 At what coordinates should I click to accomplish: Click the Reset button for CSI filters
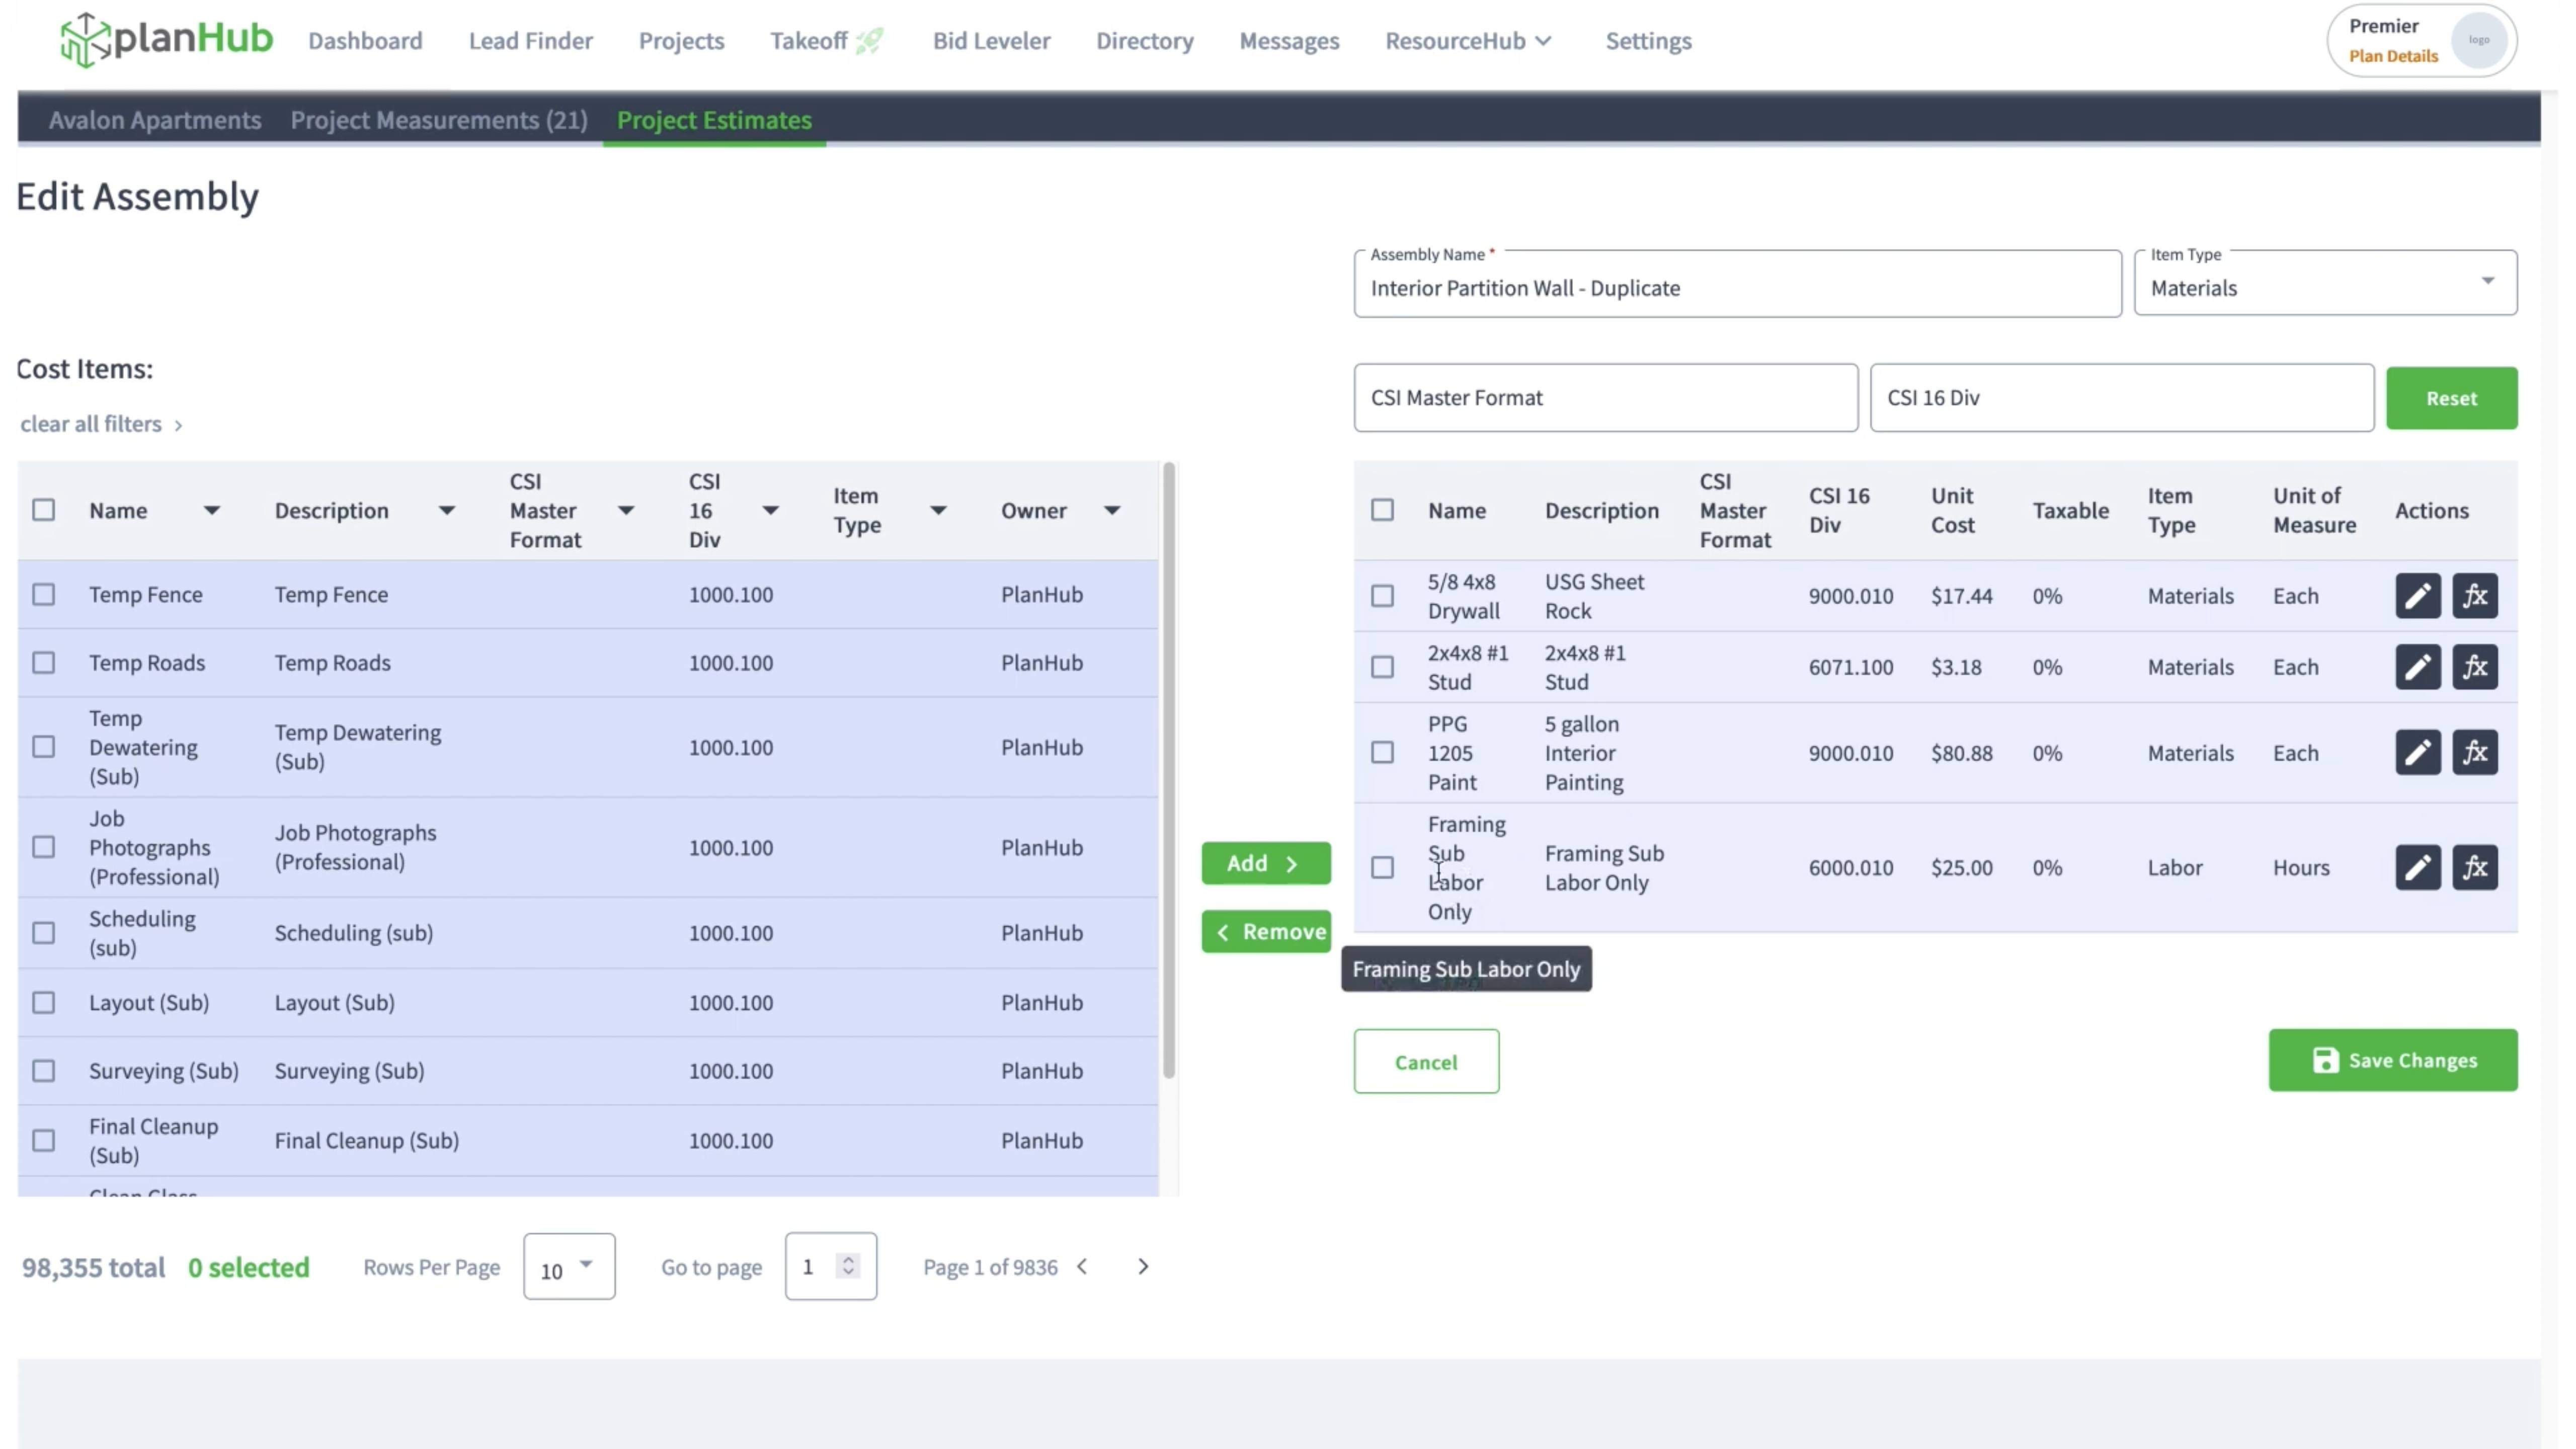(x=2452, y=396)
